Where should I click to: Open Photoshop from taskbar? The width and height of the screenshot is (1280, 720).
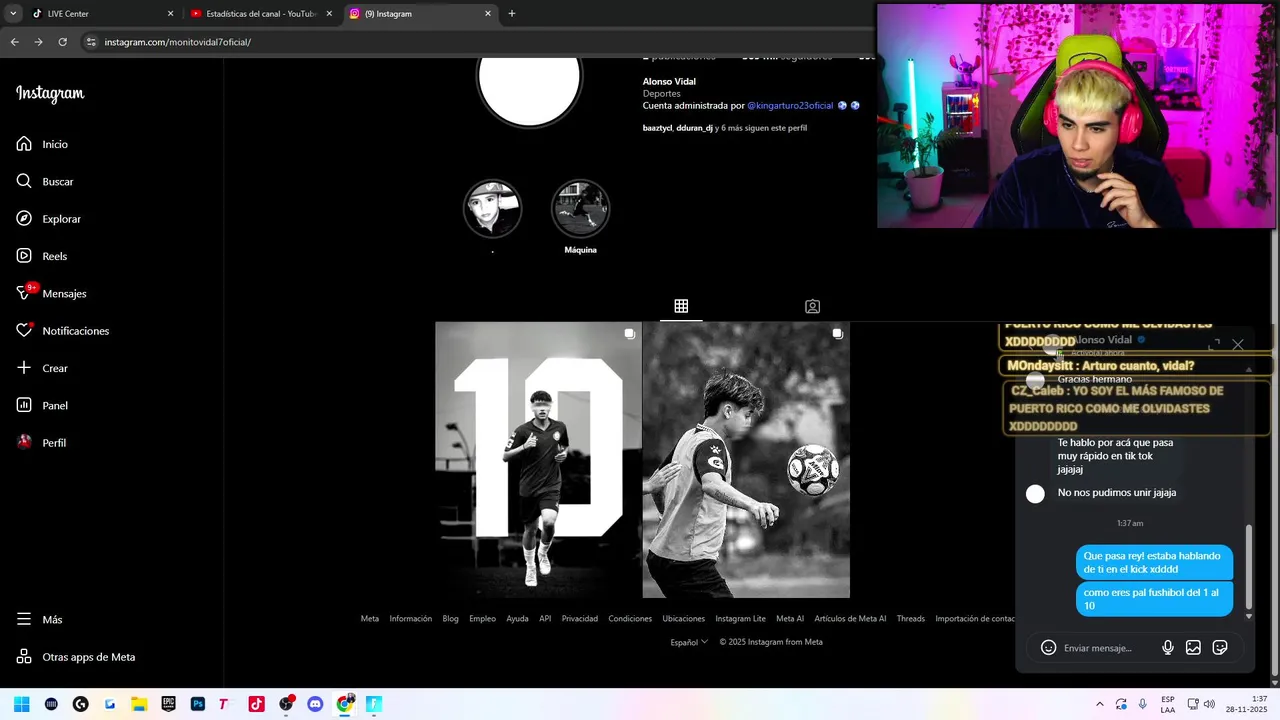point(198,704)
